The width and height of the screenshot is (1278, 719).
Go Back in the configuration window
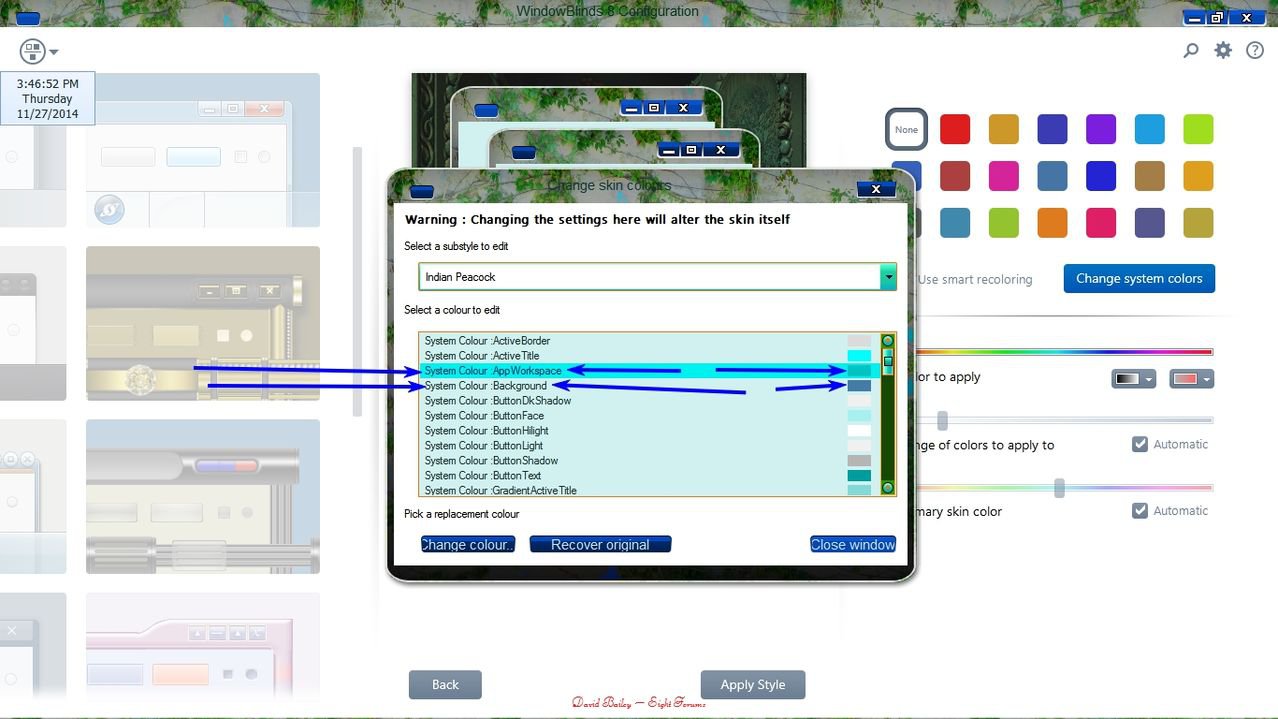pyautogui.click(x=445, y=685)
